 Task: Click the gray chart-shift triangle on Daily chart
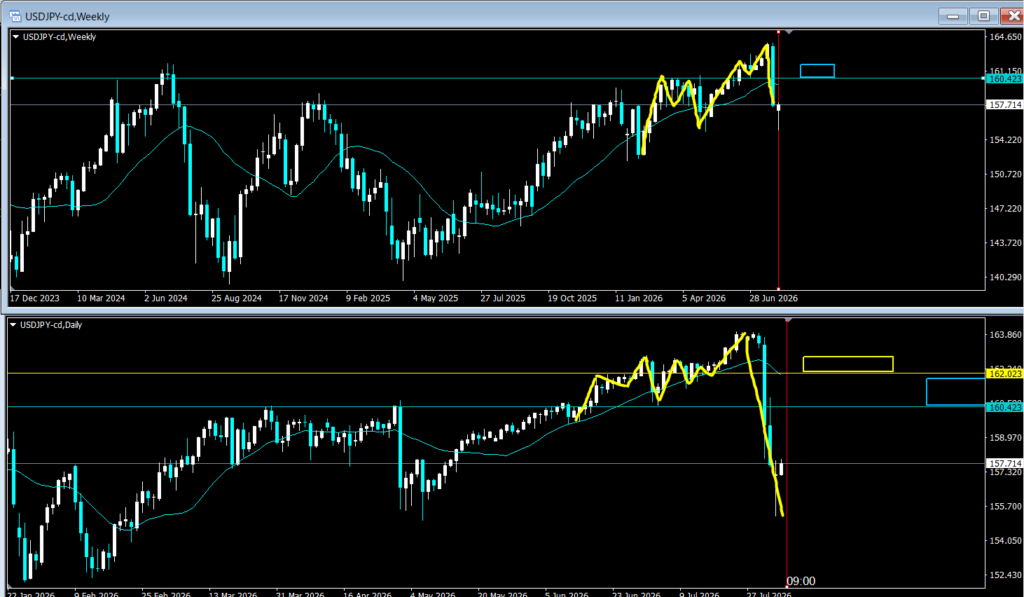tap(788, 320)
